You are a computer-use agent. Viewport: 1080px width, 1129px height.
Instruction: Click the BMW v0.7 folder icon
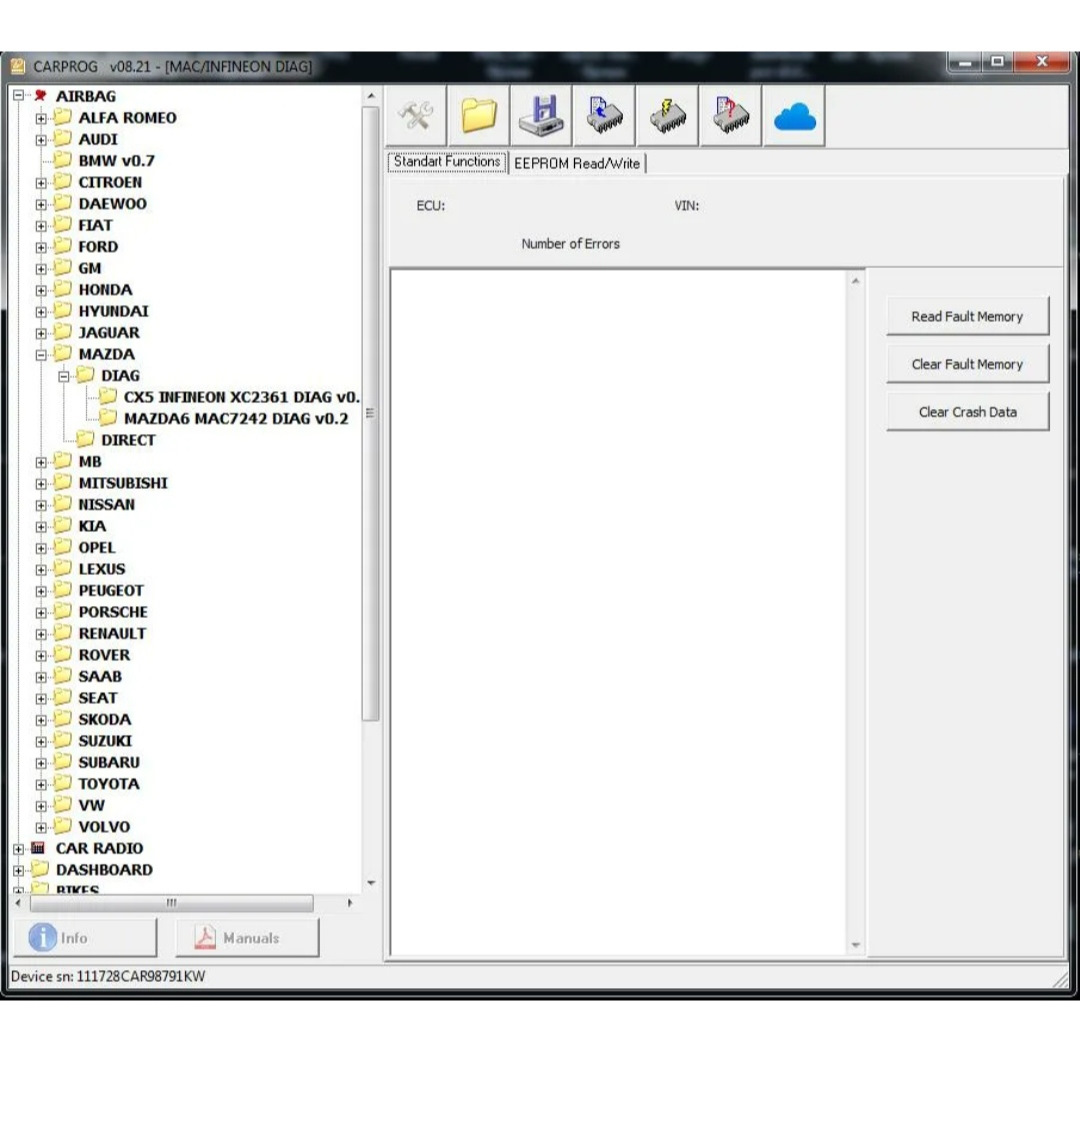63,160
